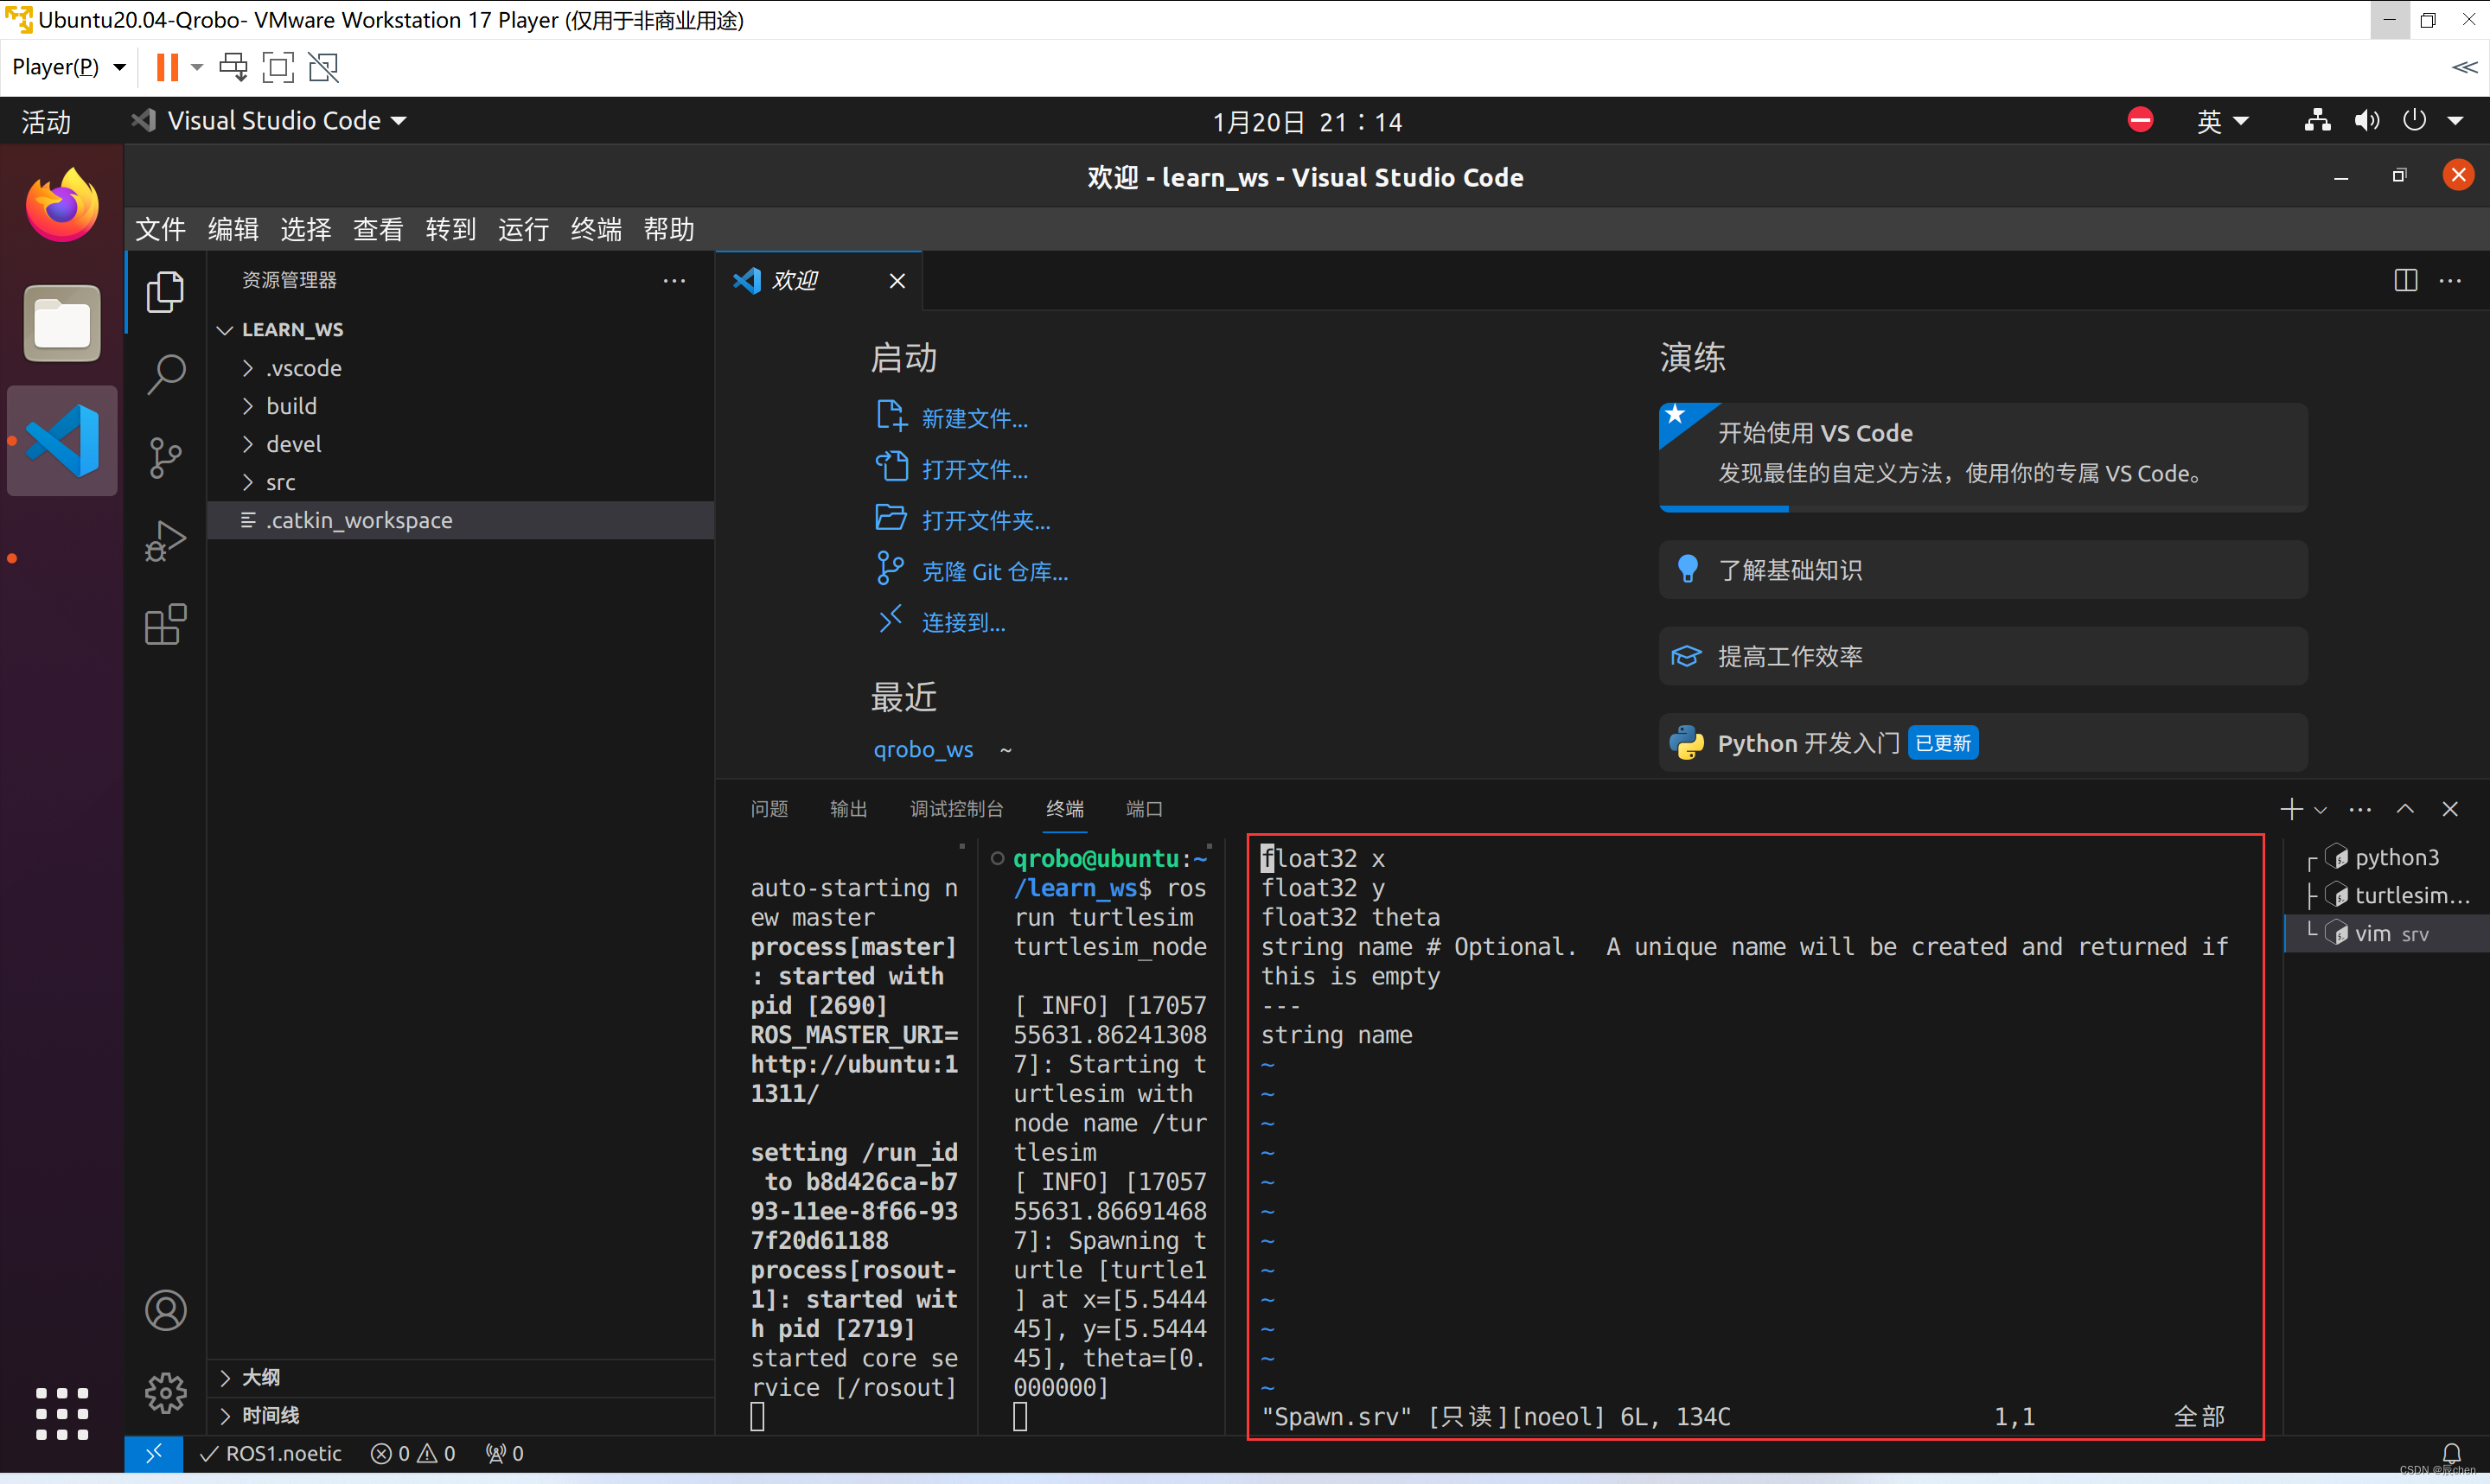Click the Visual Studio Code dock icon

pyautogui.click(x=62, y=441)
